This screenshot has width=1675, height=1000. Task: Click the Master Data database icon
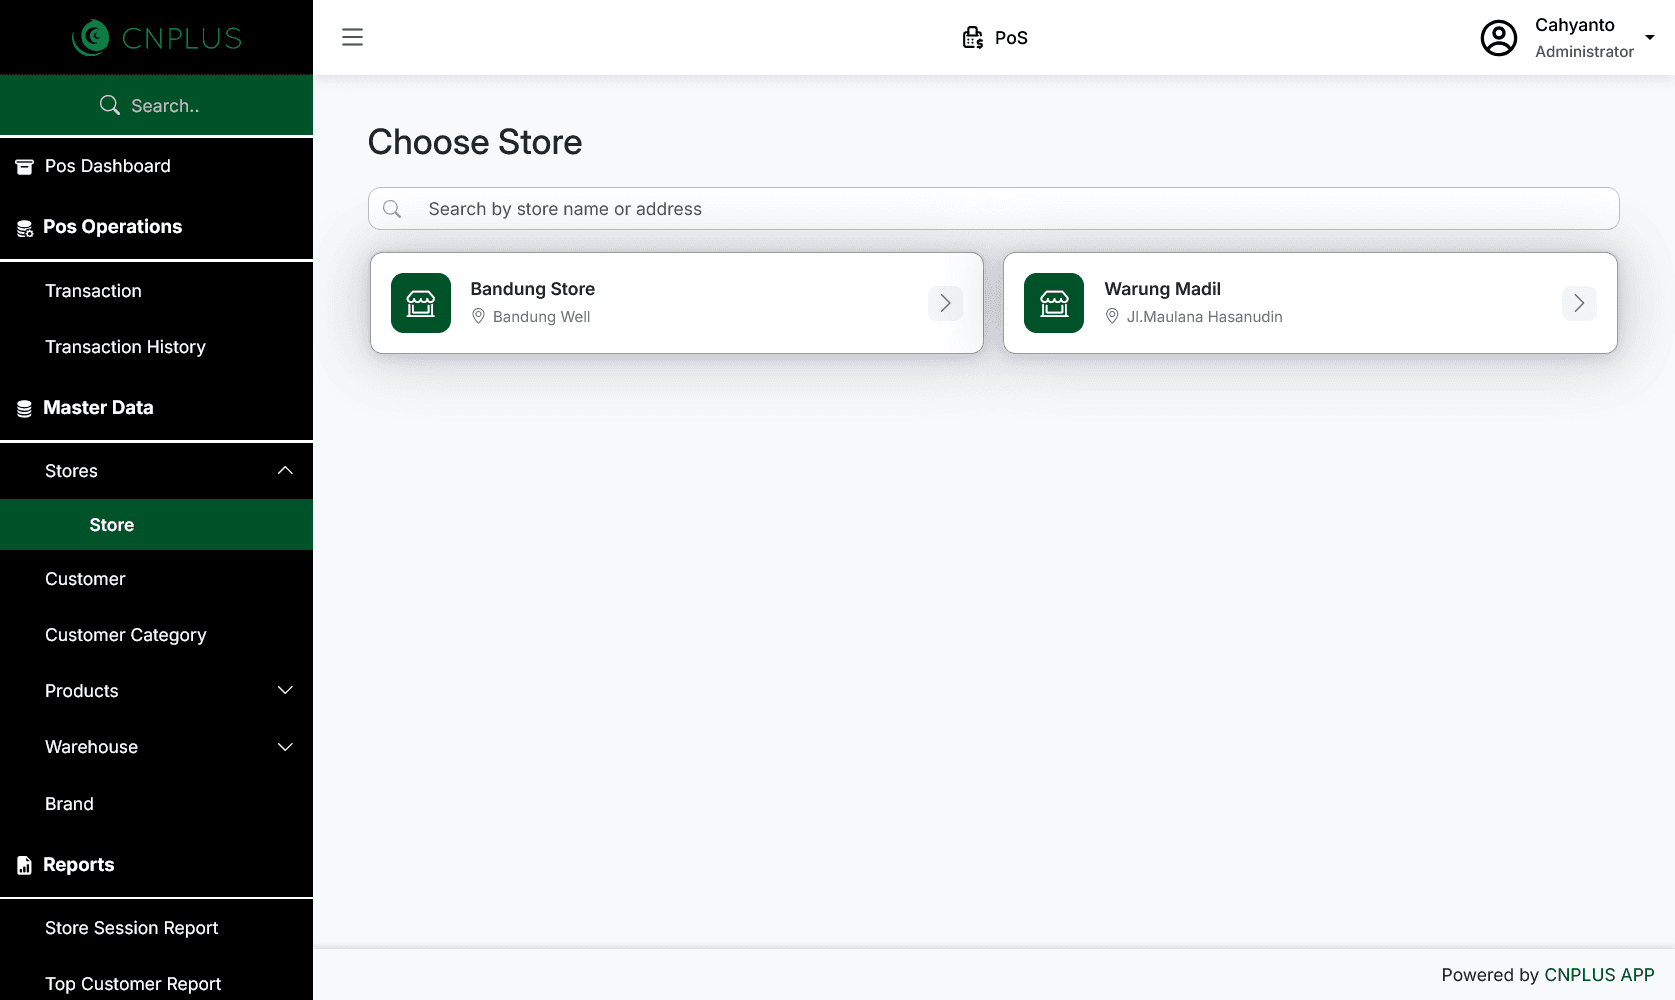click(x=25, y=409)
